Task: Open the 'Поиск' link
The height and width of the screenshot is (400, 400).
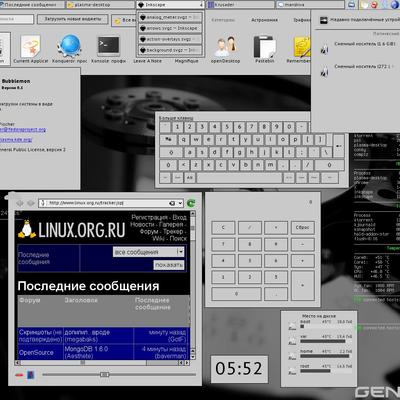Action: (x=178, y=238)
